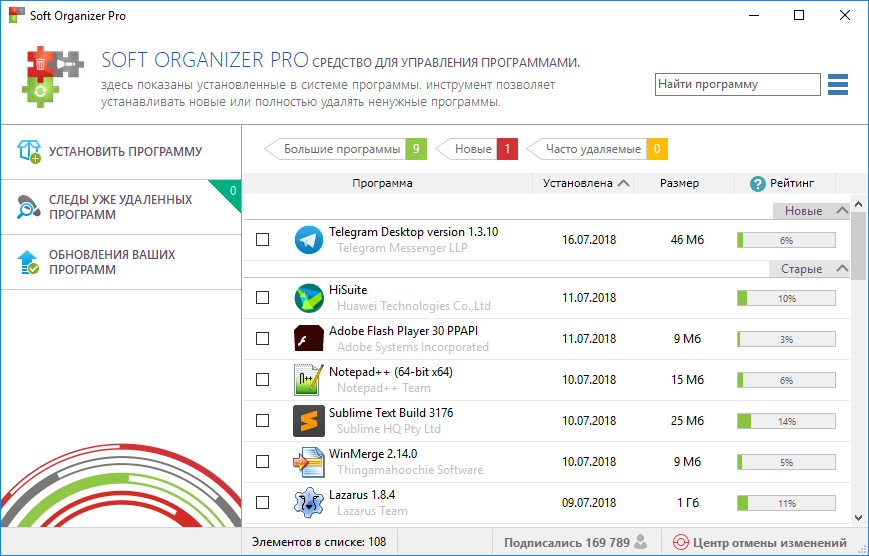Click Sublime Text's 14% rating bar

coord(786,421)
